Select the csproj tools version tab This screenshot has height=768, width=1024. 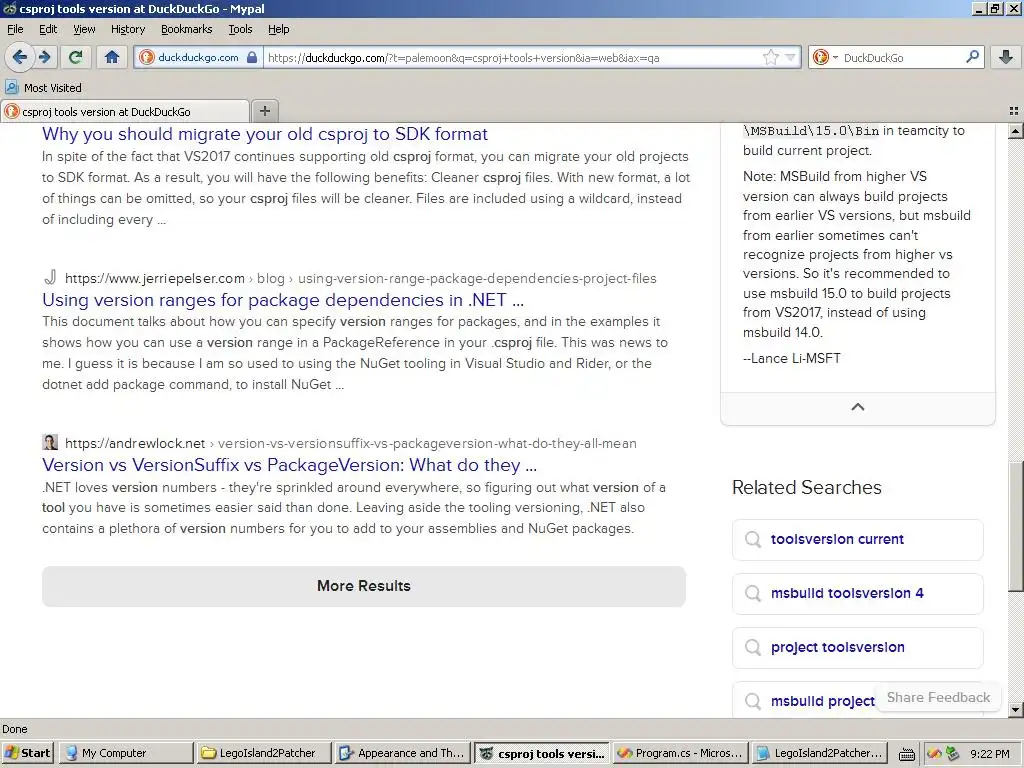coord(125,112)
